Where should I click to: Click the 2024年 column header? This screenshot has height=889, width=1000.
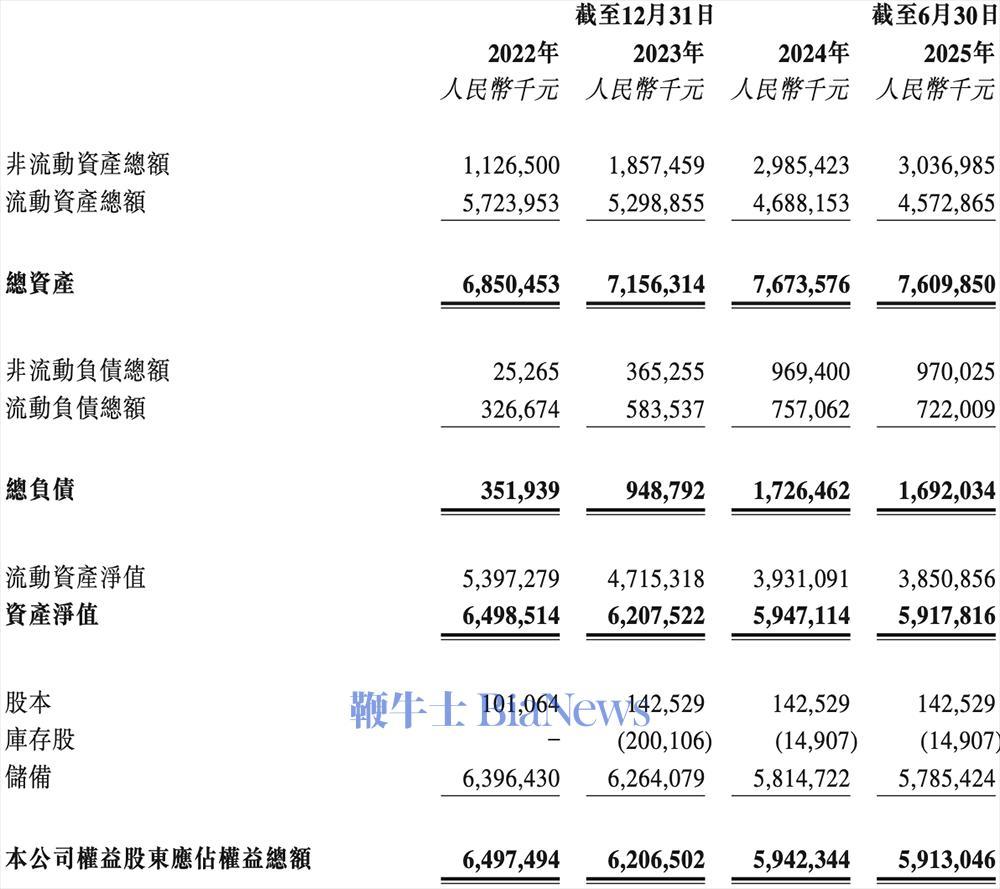(x=813, y=52)
